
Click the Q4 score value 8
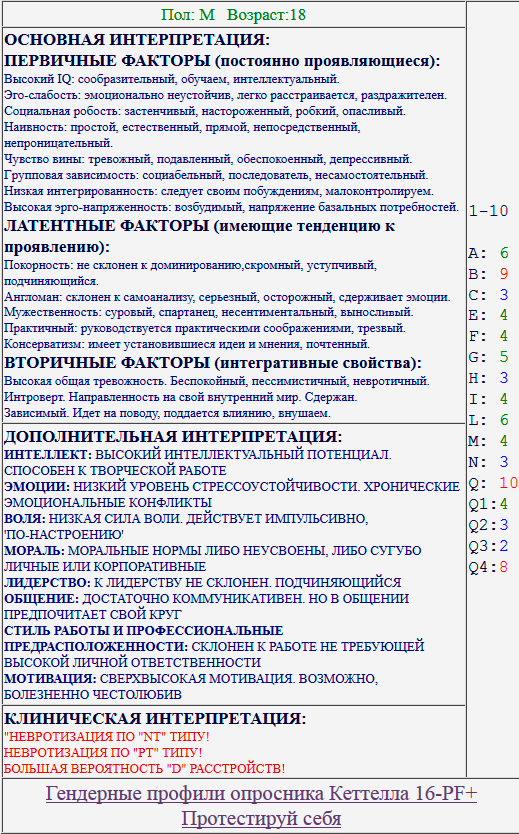(x=504, y=567)
